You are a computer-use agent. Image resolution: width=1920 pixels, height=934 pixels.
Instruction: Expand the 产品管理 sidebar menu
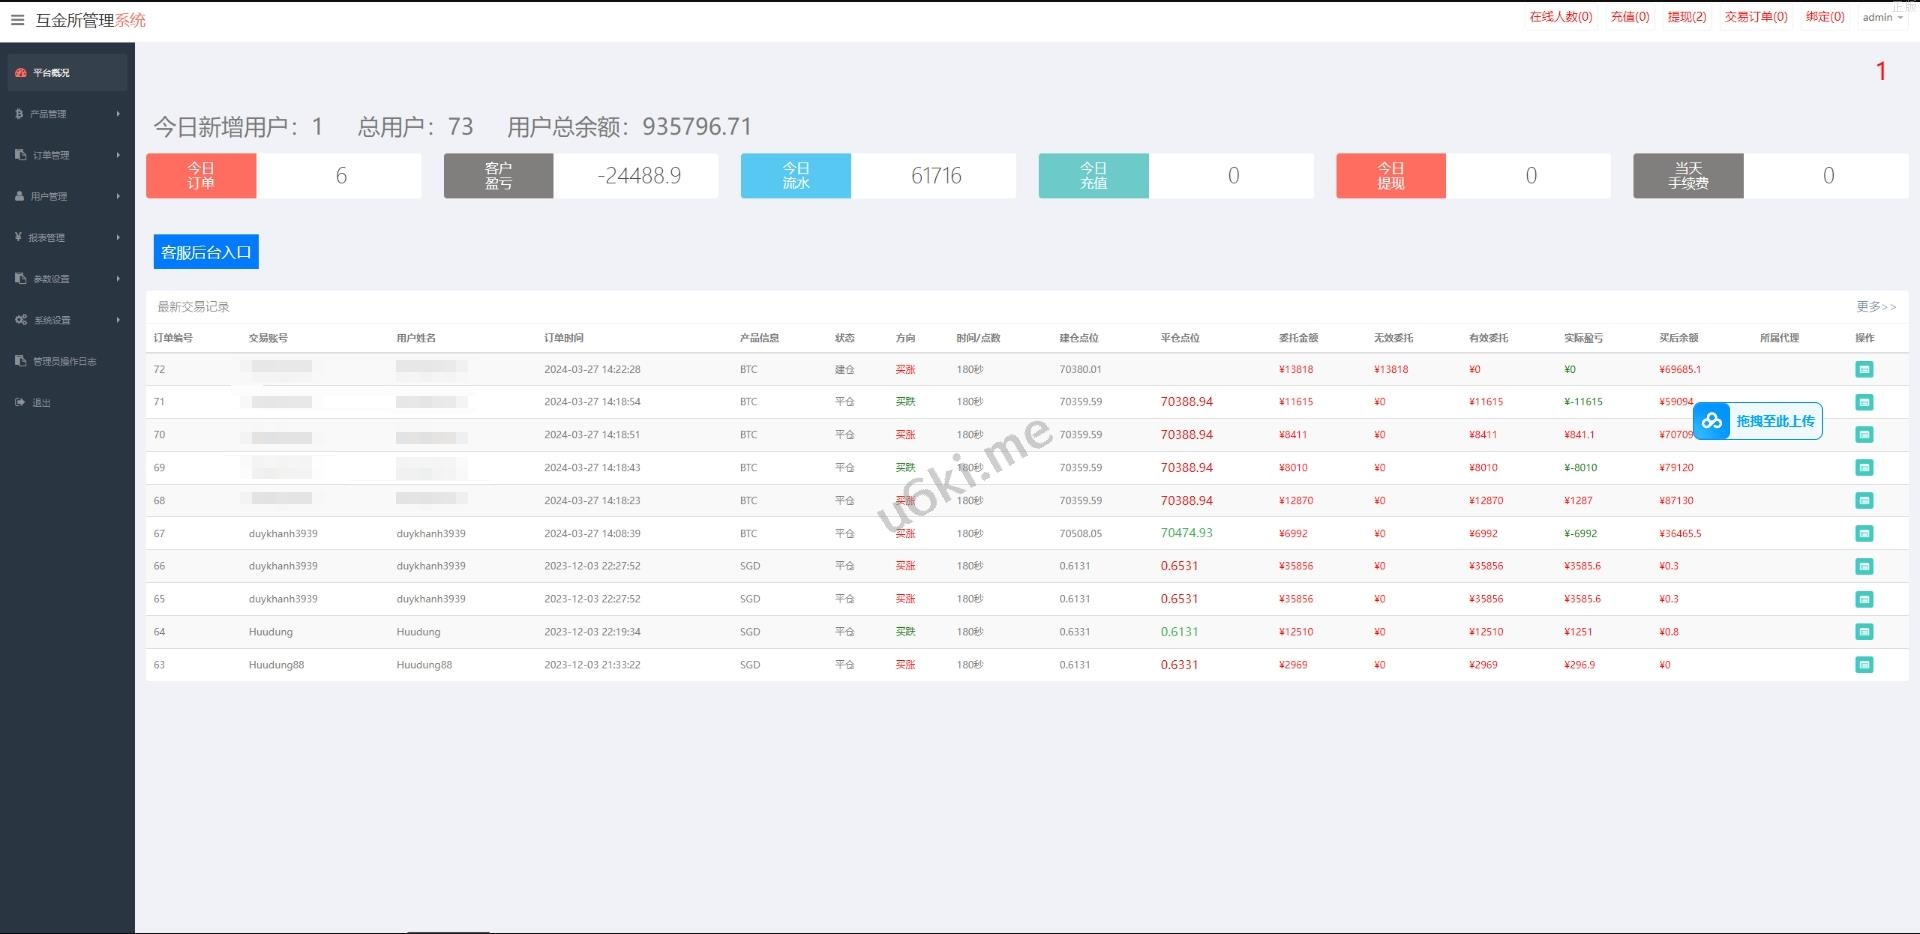[48, 114]
